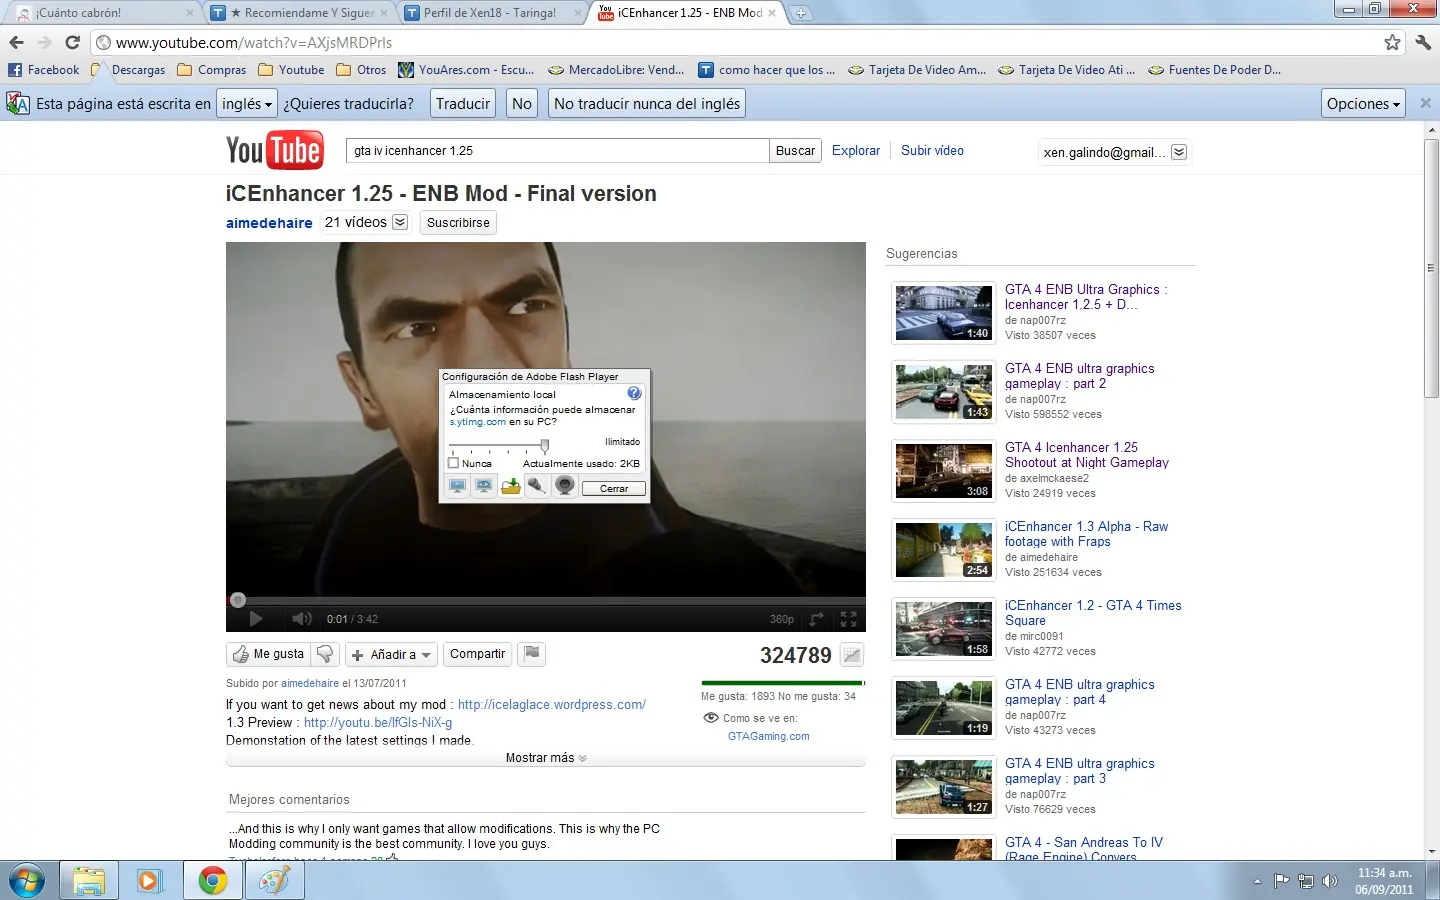Screen dimensions: 1440x900
Task: Open Paint from the taskbar
Action: [274, 881]
